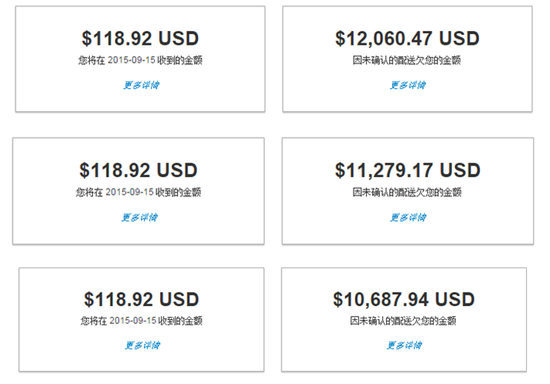
Task: Select the $10,687.94 USD amount
Action: (404, 299)
